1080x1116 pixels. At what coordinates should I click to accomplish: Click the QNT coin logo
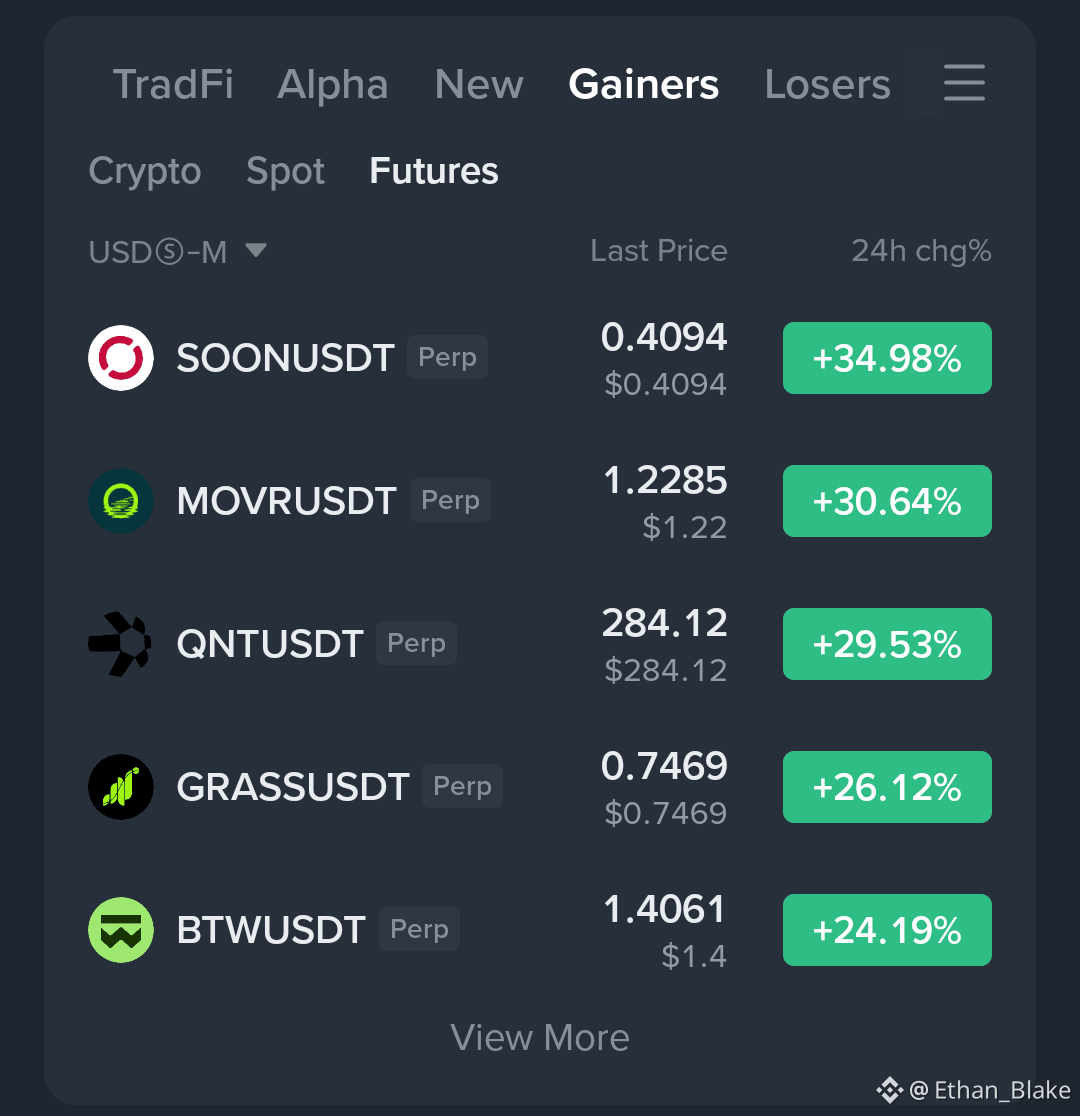pyautogui.click(x=120, y=644)
